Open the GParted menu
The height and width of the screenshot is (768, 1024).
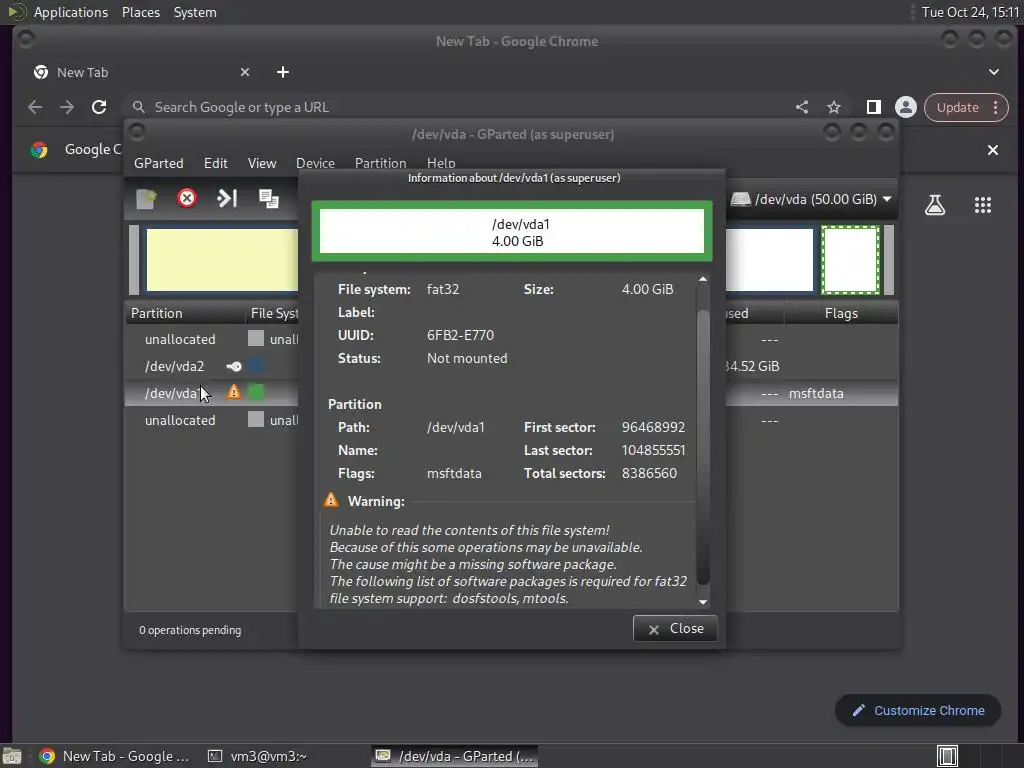tap(159, 163)
